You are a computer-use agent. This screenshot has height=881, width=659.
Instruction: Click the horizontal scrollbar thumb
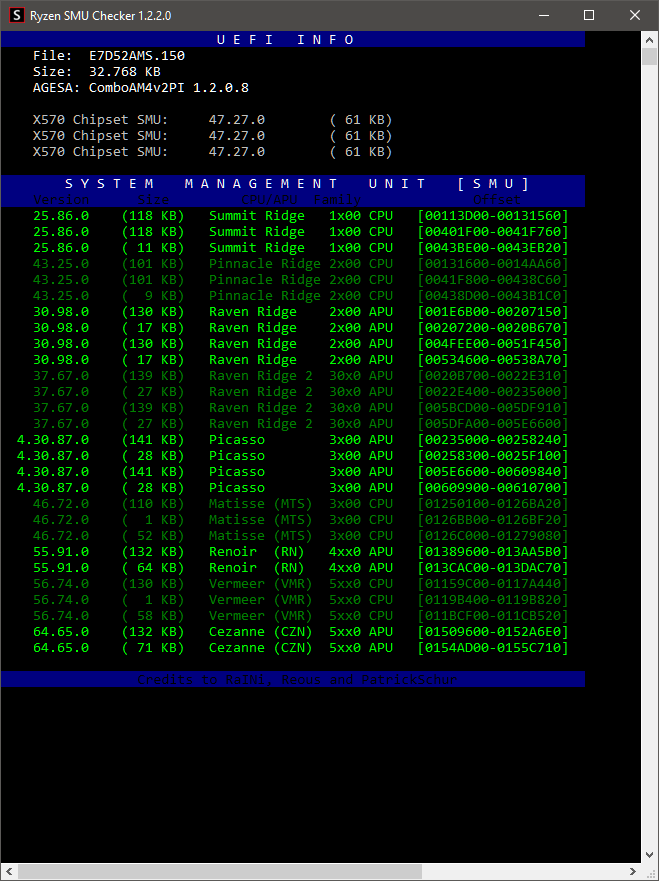pos(220,872)
